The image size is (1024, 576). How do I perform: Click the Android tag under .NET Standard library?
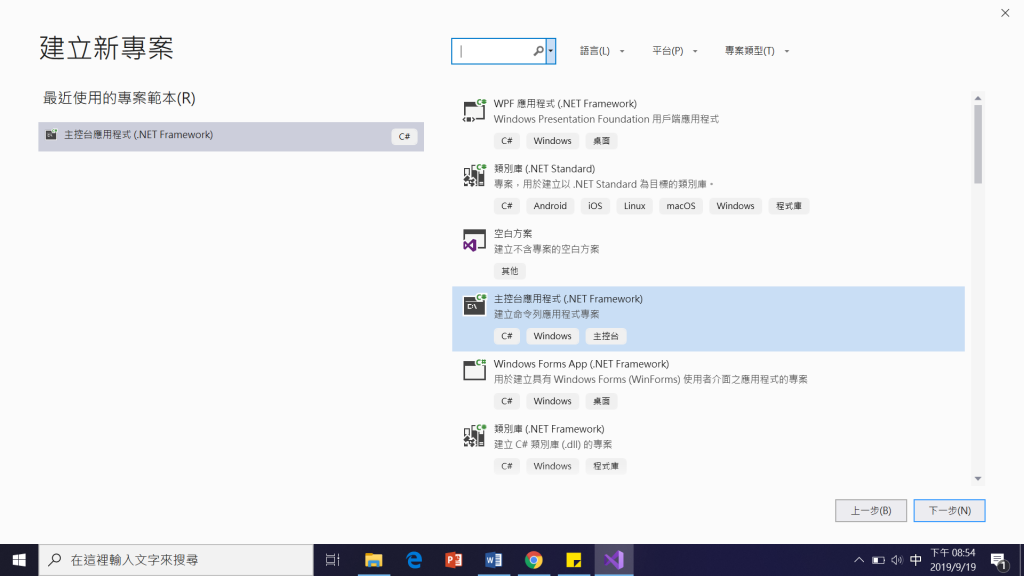coord(550,206)
